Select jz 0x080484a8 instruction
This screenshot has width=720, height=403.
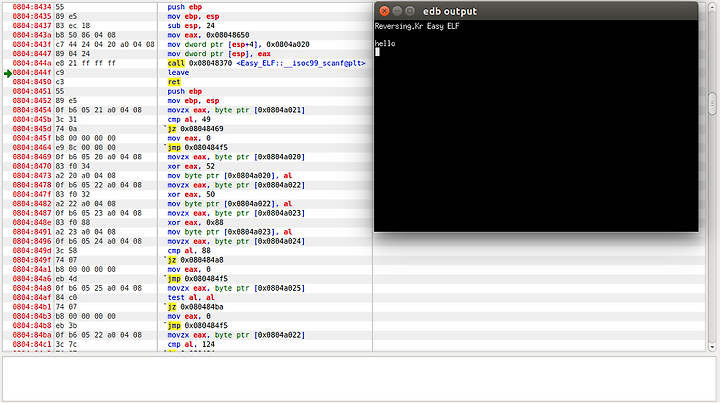(x=195, y=260)
